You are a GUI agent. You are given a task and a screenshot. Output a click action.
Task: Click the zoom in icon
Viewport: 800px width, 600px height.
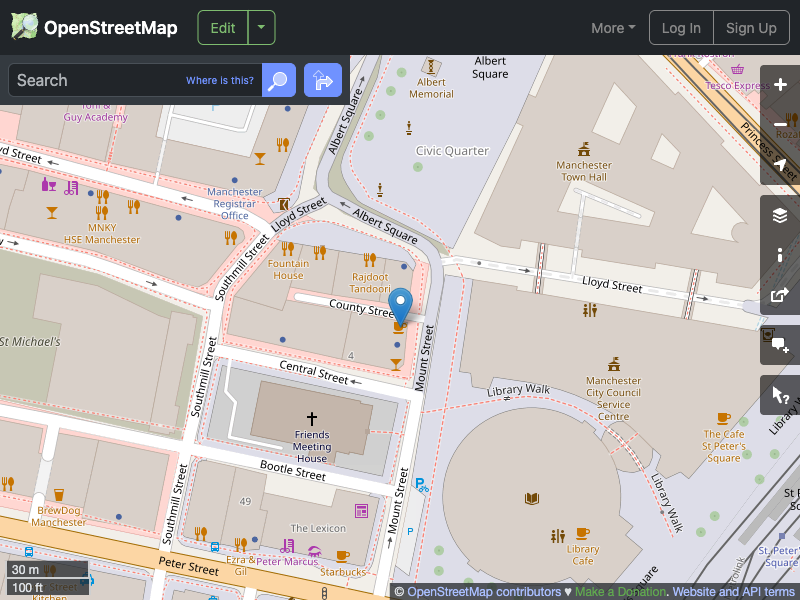click(780, 85)
